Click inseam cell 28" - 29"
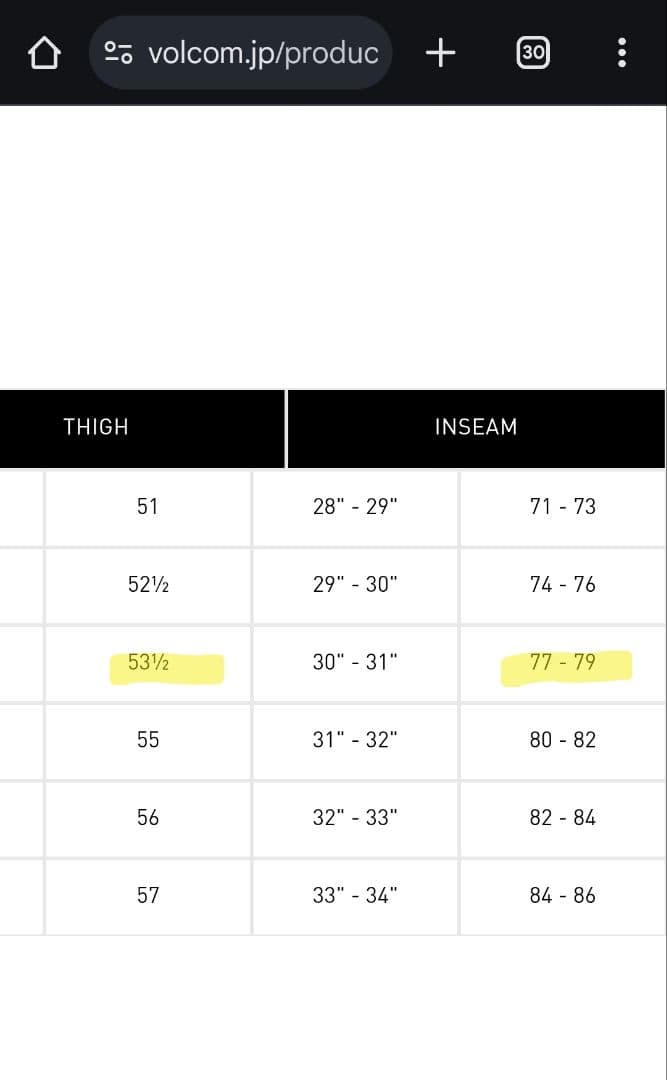 click(x=355, y=506)
